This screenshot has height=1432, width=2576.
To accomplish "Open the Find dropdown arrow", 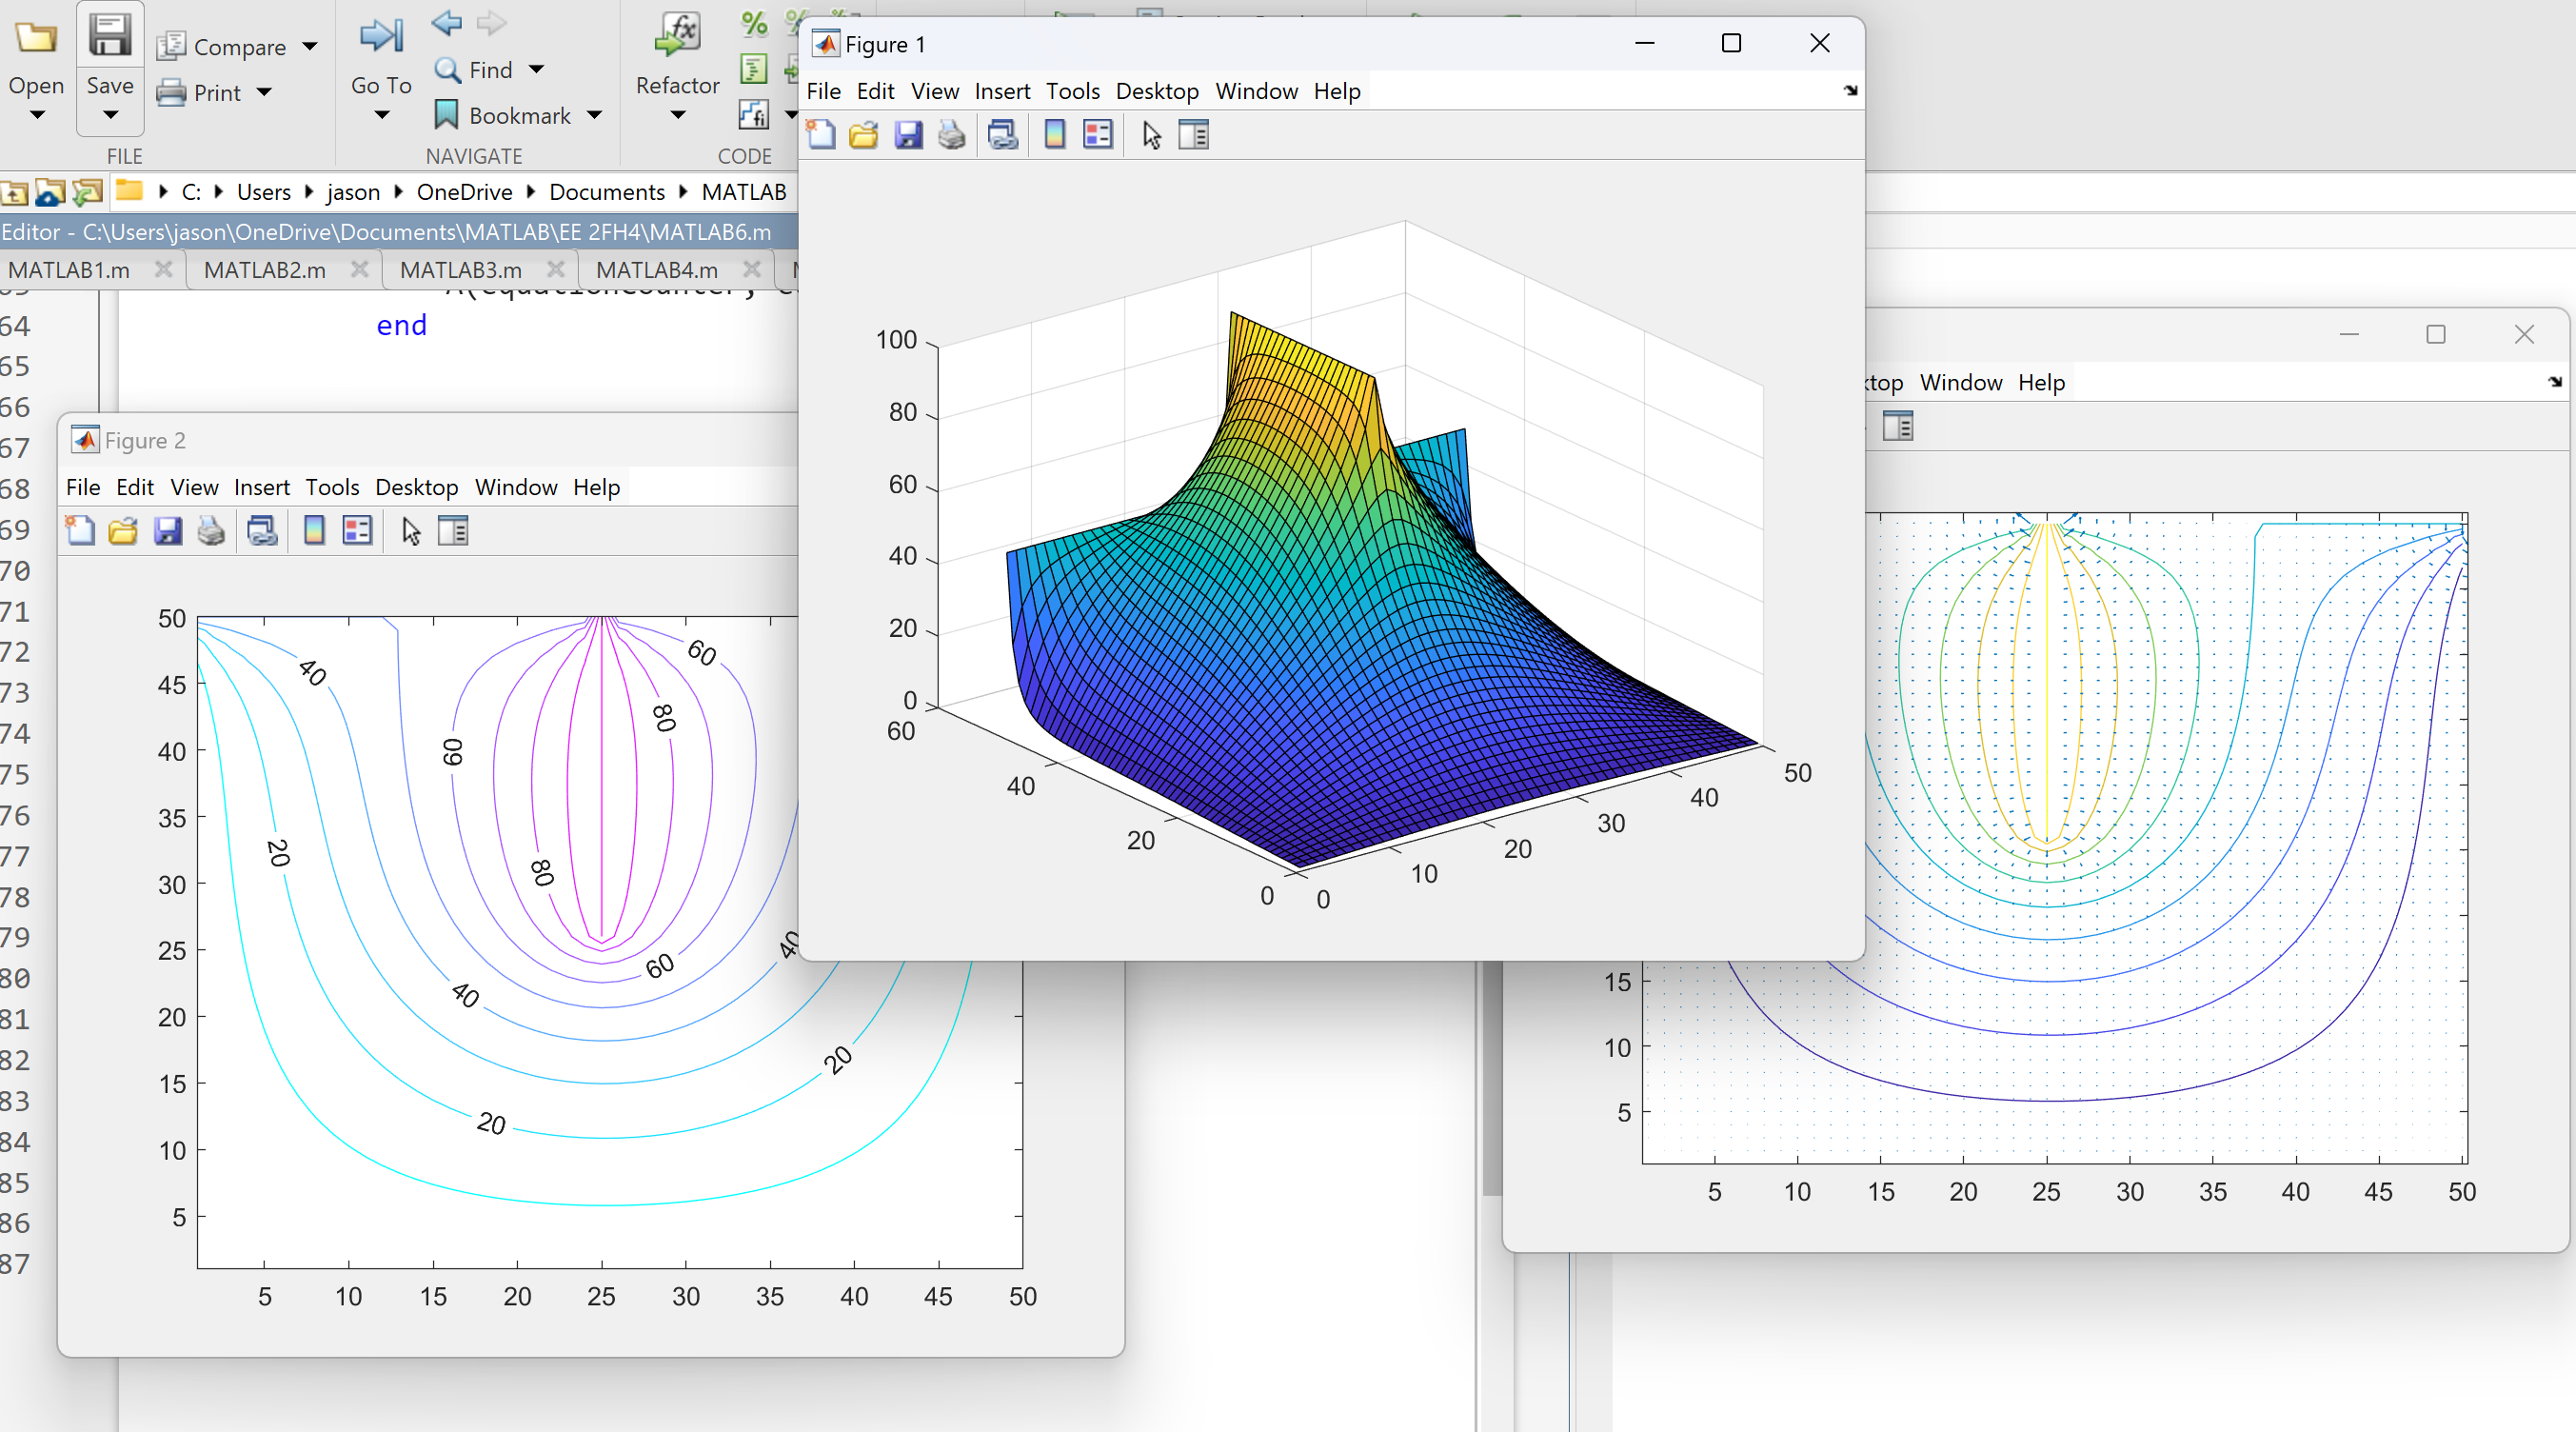I will [537, 70].
